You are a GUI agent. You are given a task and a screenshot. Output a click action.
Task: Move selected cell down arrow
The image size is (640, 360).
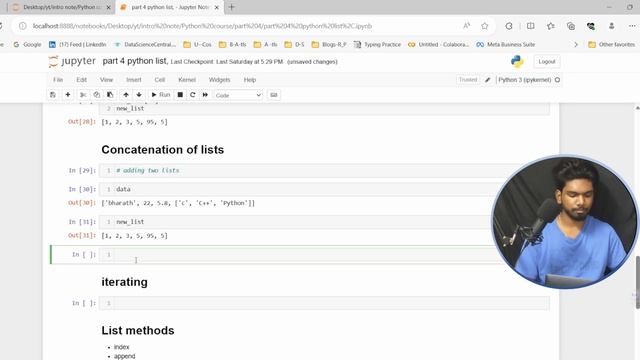coord(139,95)
